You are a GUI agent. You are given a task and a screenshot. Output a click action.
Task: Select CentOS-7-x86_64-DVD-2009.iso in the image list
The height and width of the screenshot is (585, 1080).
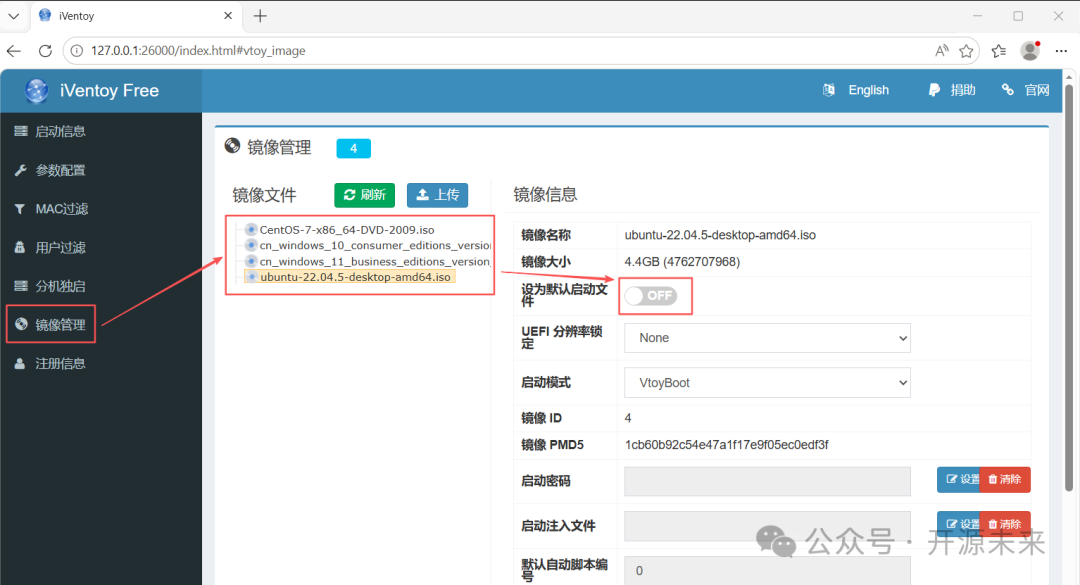[346, 230]
